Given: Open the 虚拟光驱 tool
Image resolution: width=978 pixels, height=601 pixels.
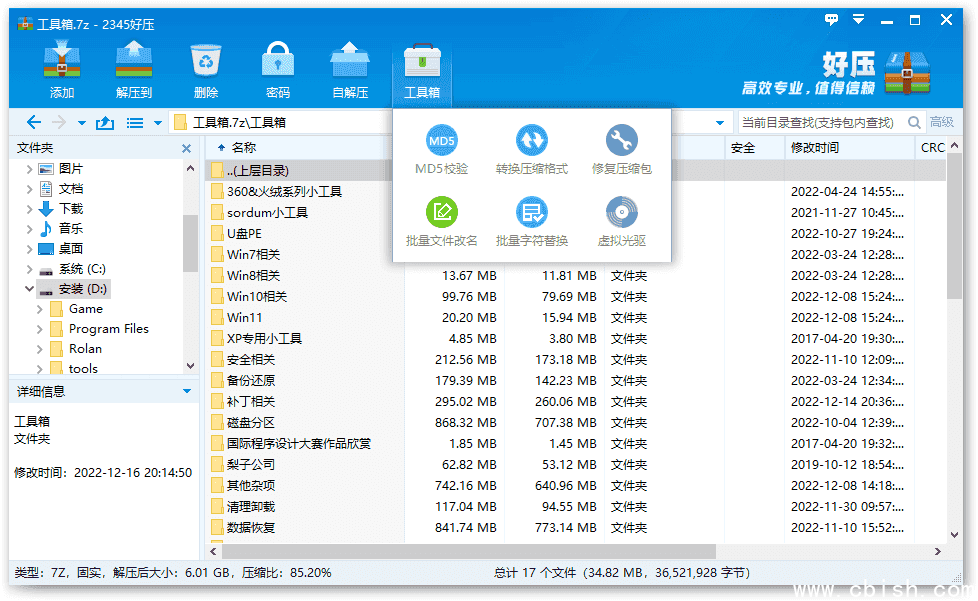Looking at the screenshot, I should [x=621, y=220].
